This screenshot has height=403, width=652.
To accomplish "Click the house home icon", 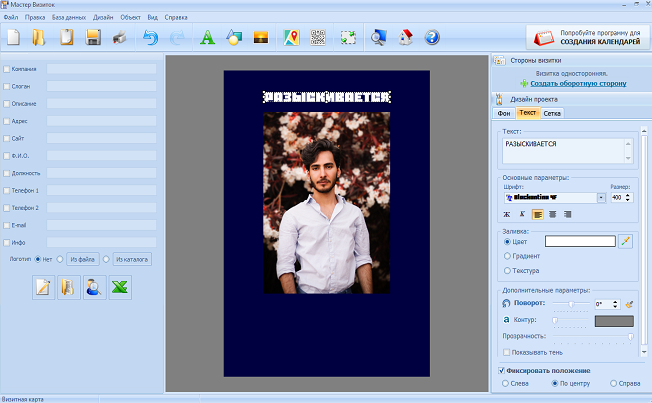I will [x=405, y=37].
